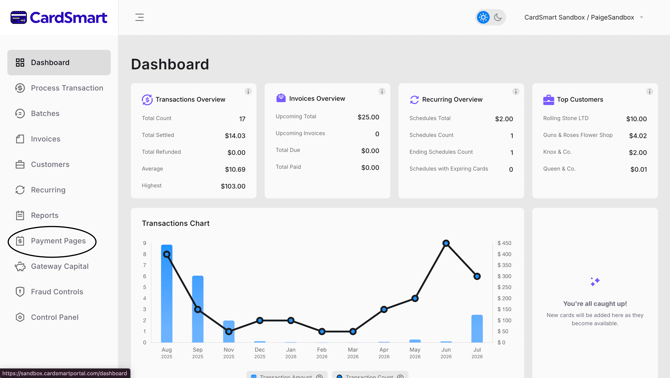Click info icon on Top Customers card
The width and height of the screenshot is (670, 378).
tap(649, 91)
